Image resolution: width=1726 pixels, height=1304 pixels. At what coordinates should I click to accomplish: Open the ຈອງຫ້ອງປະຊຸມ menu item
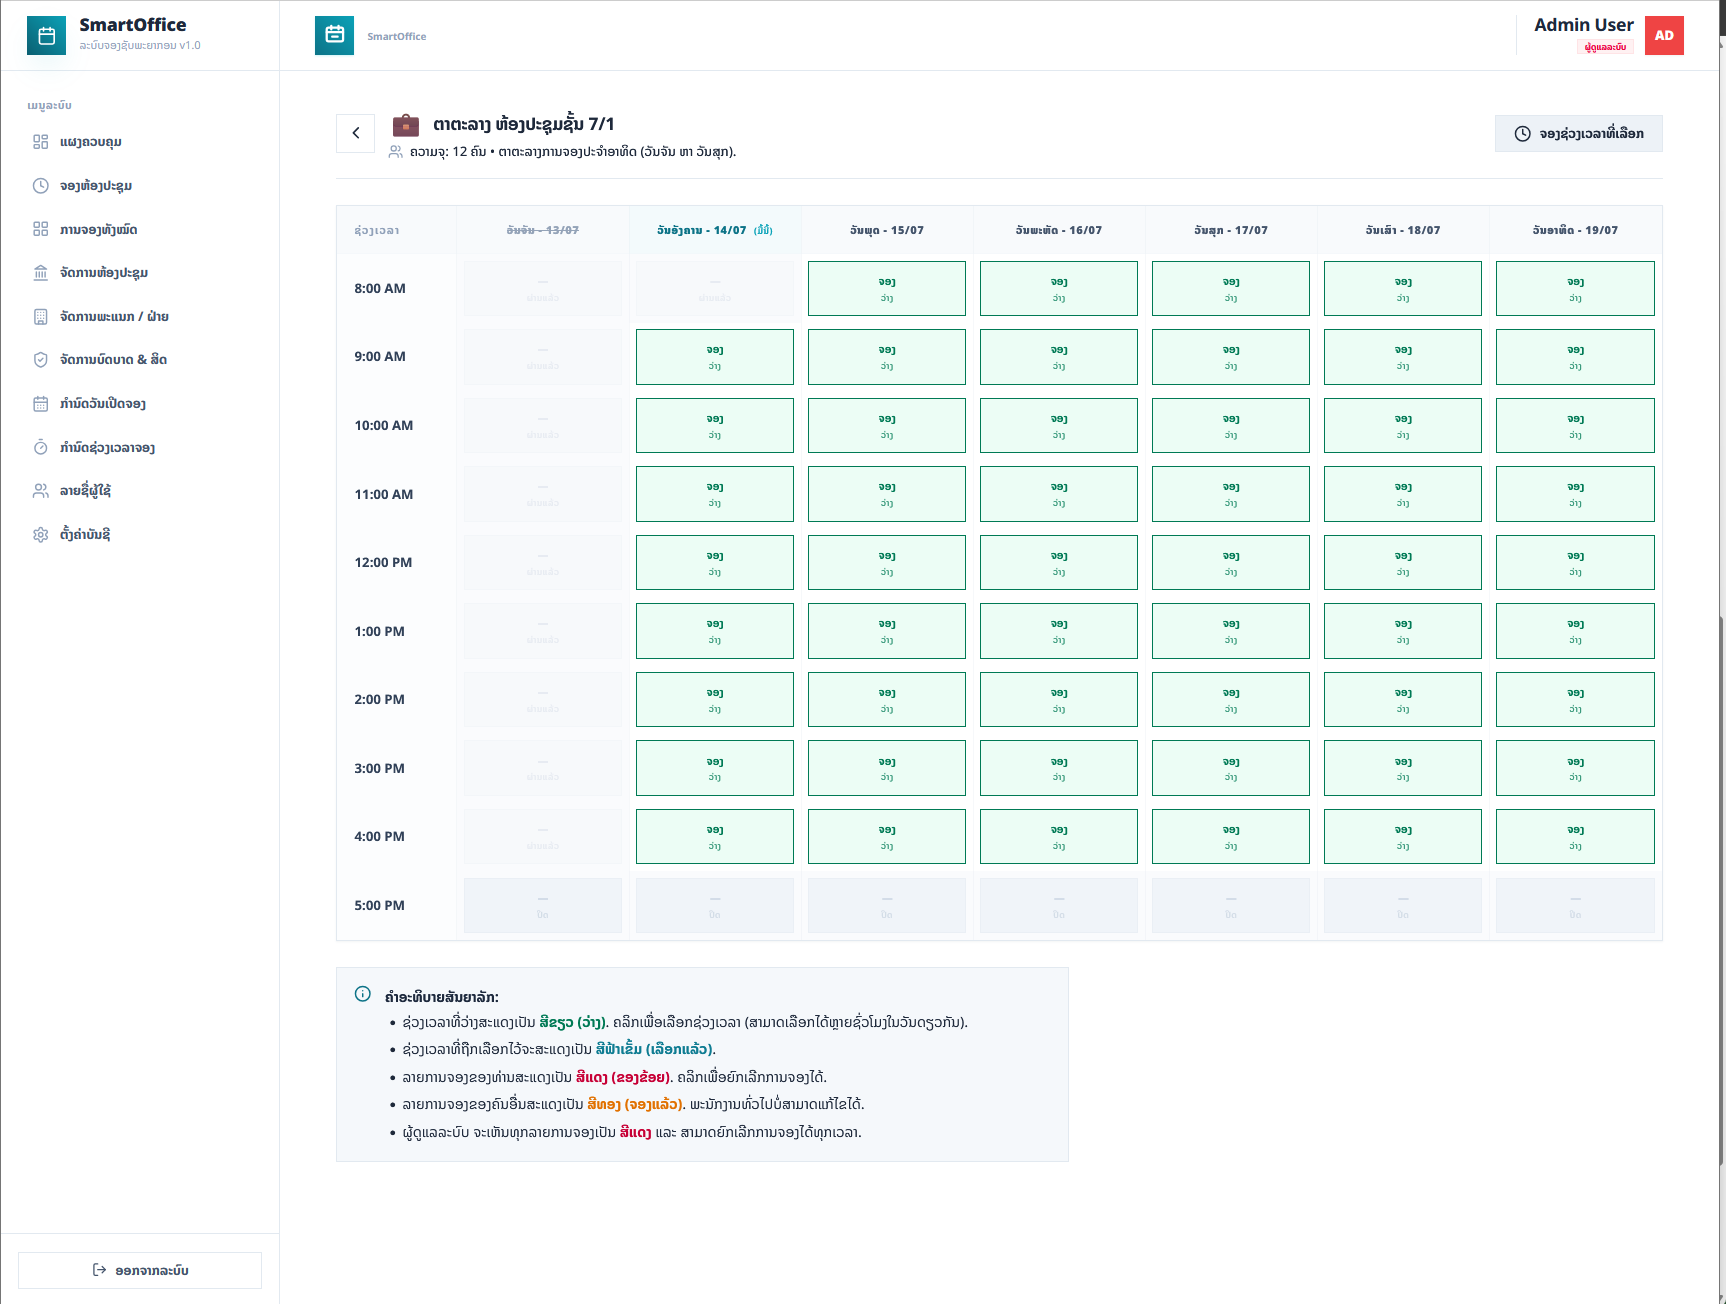coord(140,186)
